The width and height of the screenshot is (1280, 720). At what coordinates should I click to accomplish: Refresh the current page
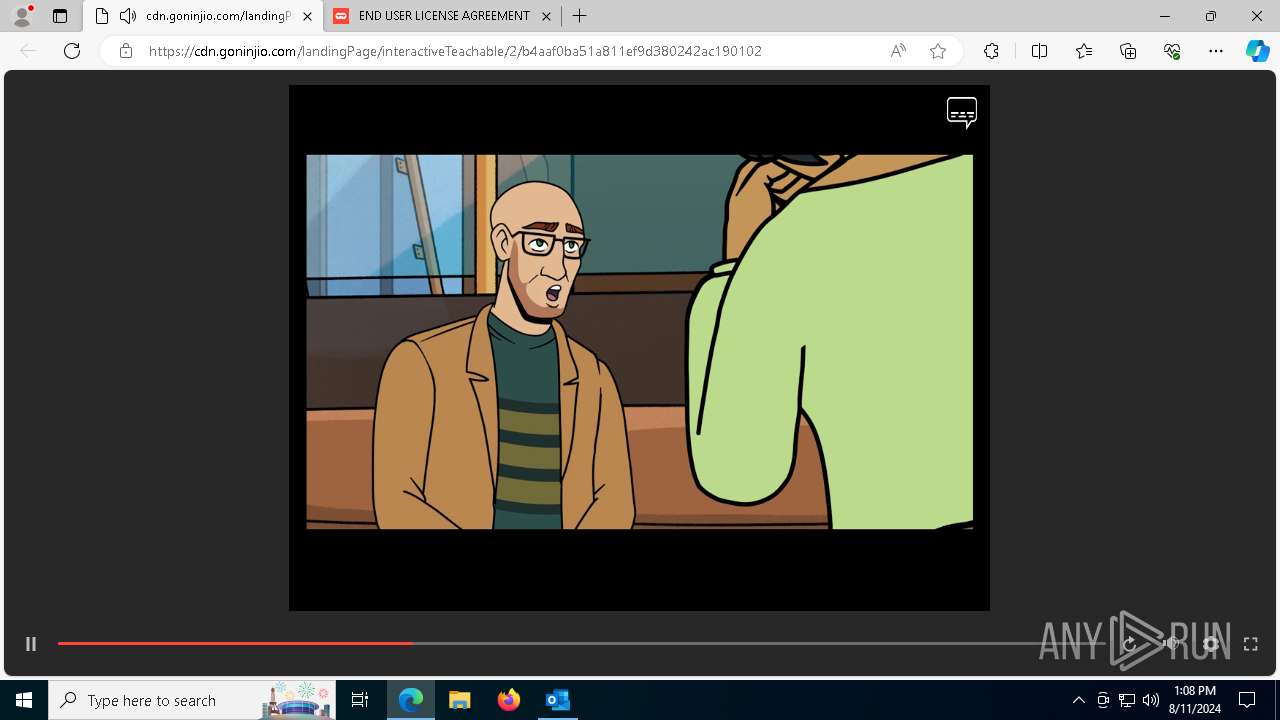(x=72, y=51)
